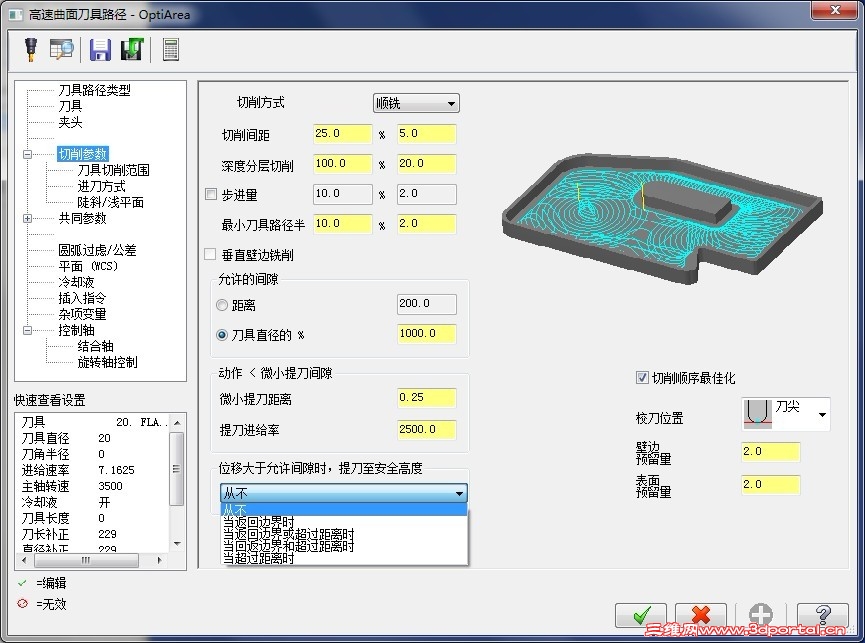Open 平面 (WCS) tree page

click(x=88, y=266)
